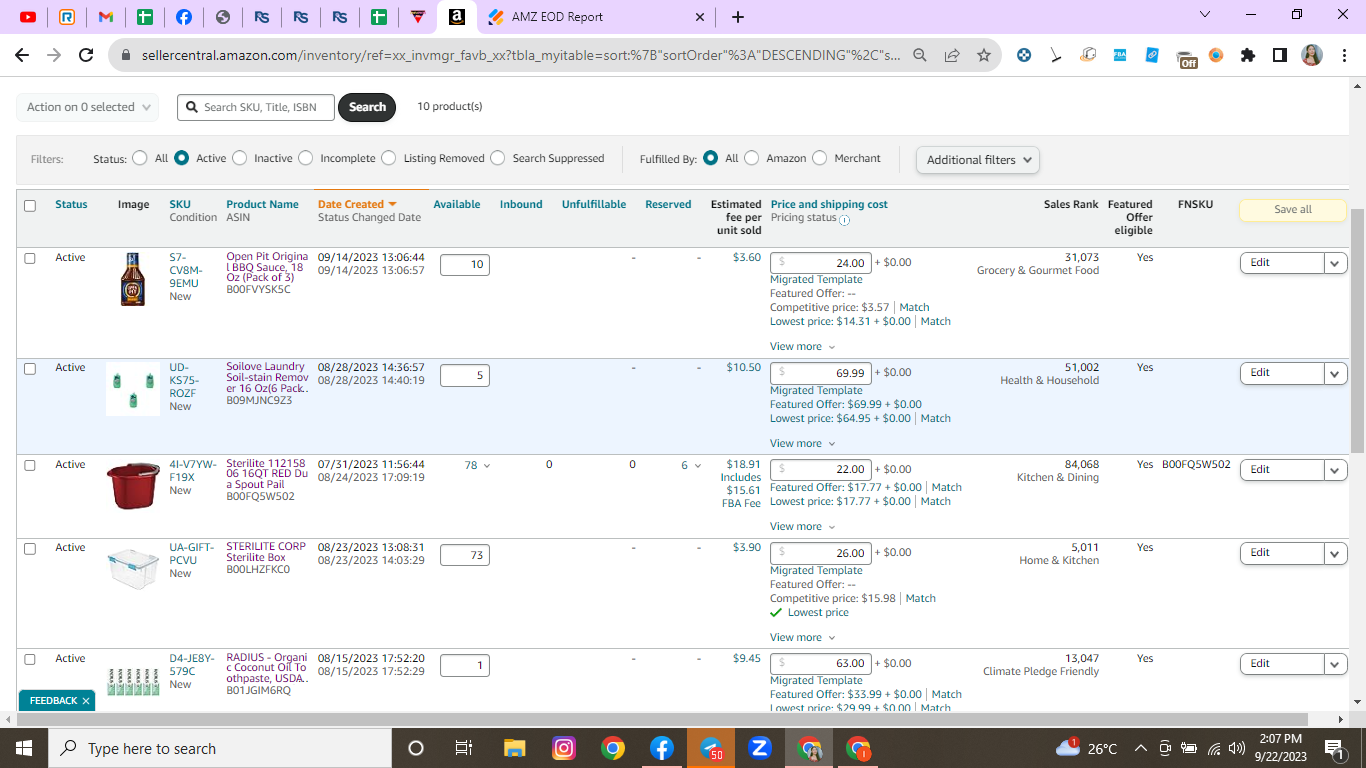Click the orange circle extension icon
1366x768 pixels.
coord(1216,56)
